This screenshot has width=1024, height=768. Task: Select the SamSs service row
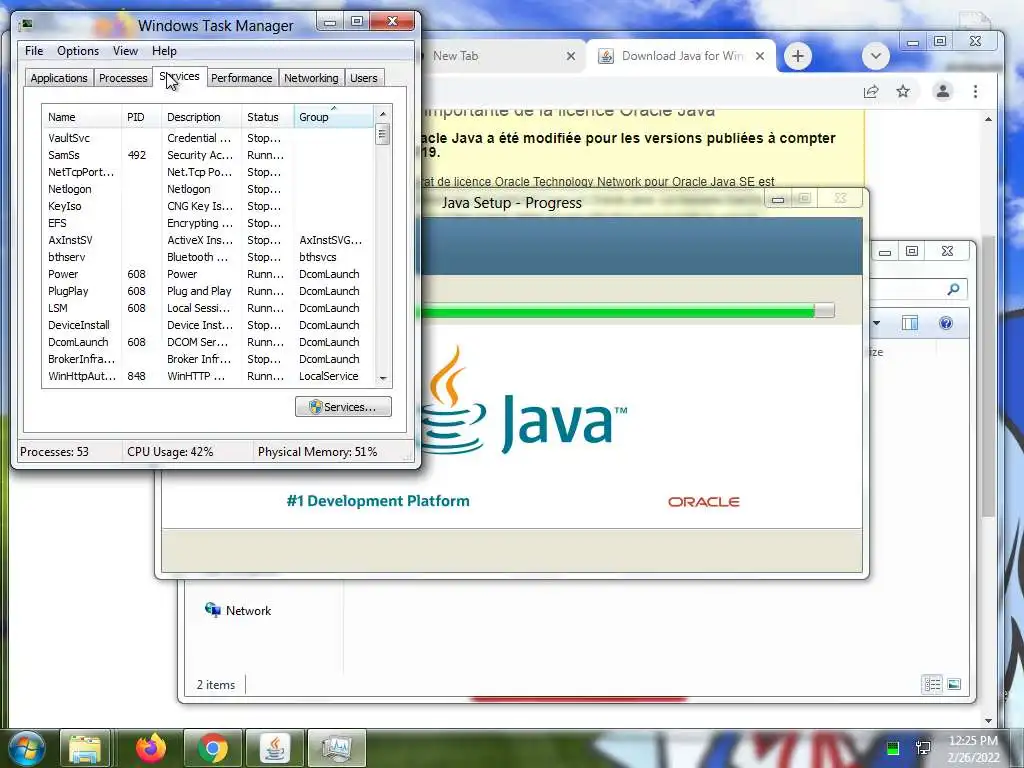208,155
